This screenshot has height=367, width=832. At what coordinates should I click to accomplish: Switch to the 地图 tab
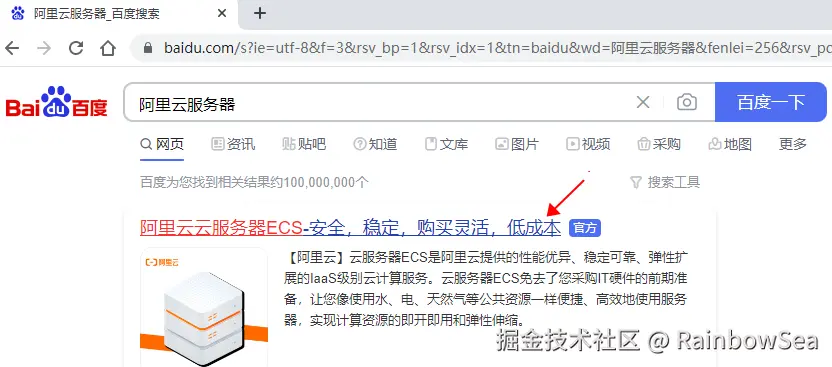click(730, 144)
